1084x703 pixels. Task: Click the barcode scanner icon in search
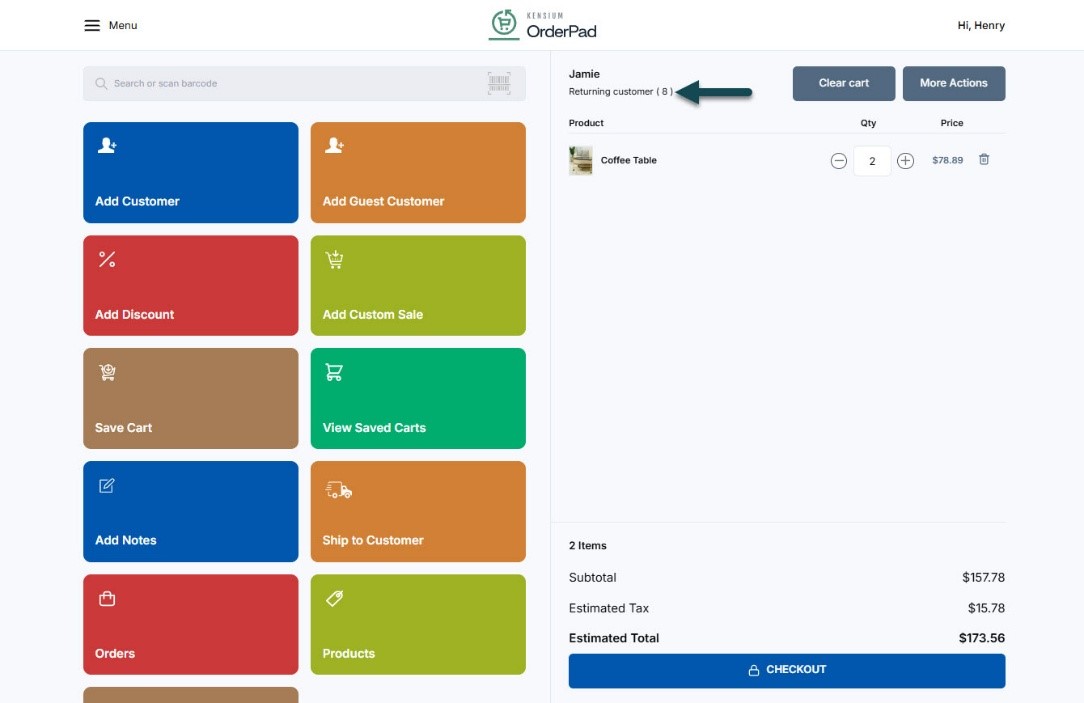[x=499, y=83]
